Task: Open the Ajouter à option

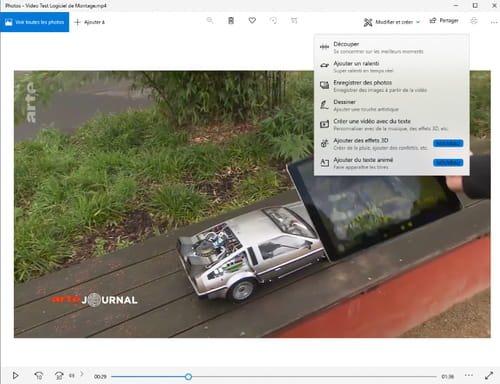Action: point(89,22)
